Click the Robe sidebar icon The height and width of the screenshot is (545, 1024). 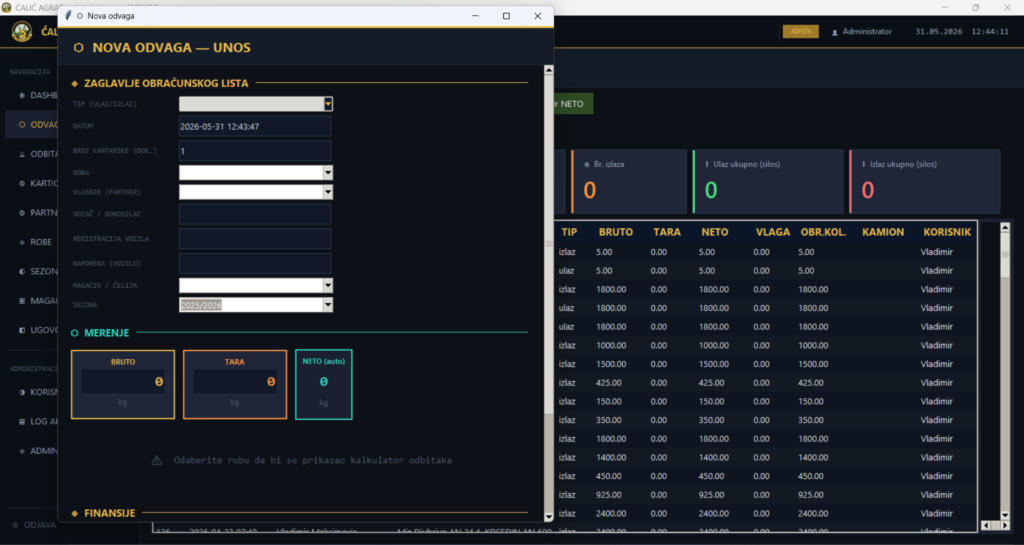(22, 242)
